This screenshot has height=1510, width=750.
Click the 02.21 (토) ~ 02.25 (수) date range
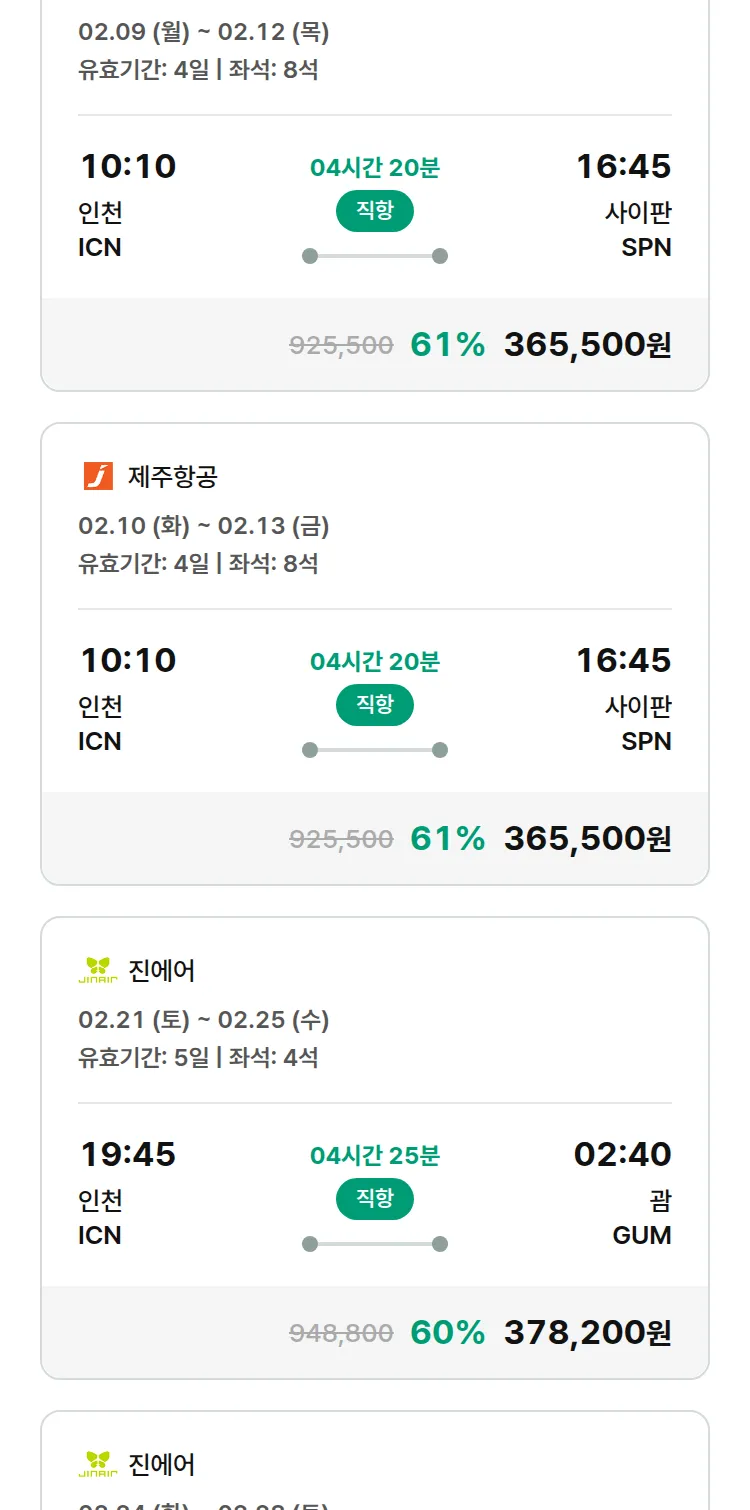[x=204, y=1020]
